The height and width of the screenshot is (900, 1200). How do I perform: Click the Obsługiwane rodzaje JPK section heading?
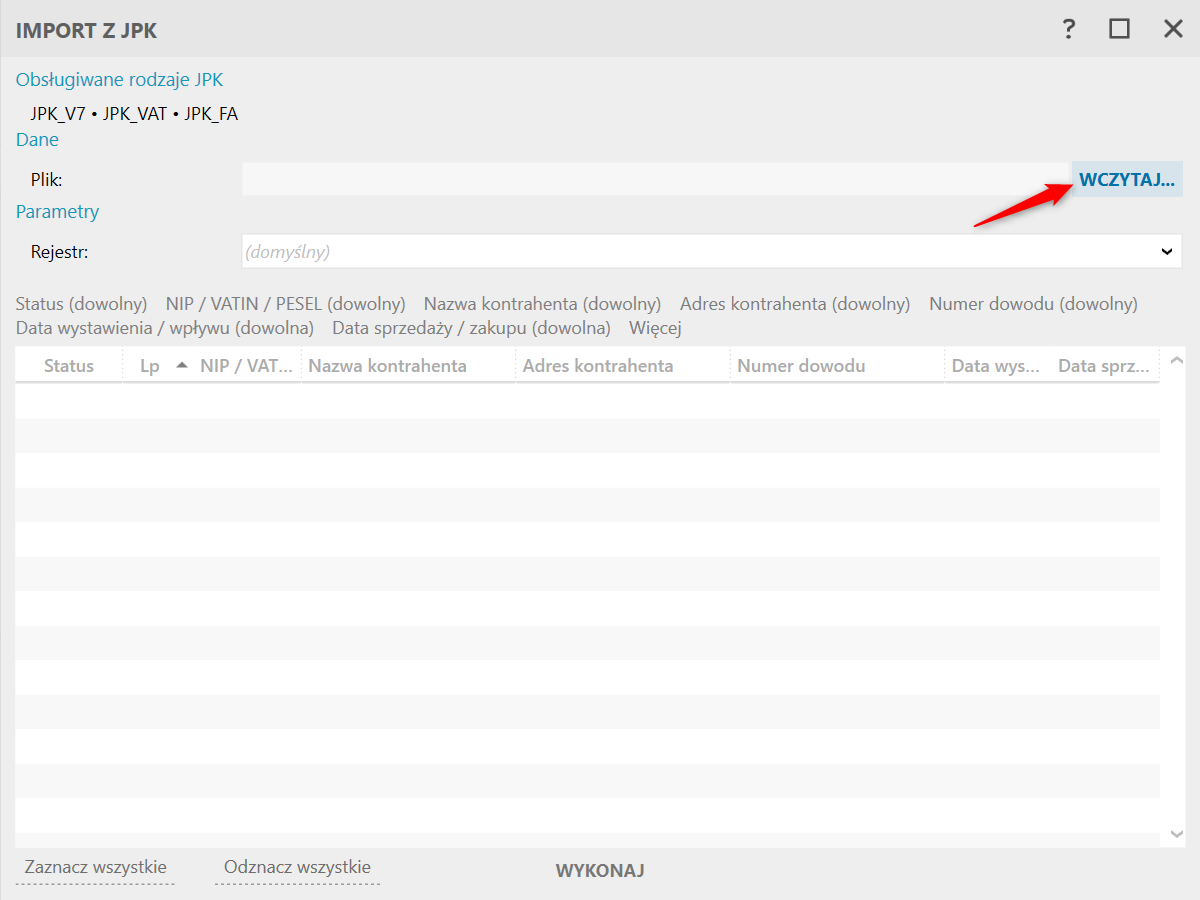click(x=120, y=80)
